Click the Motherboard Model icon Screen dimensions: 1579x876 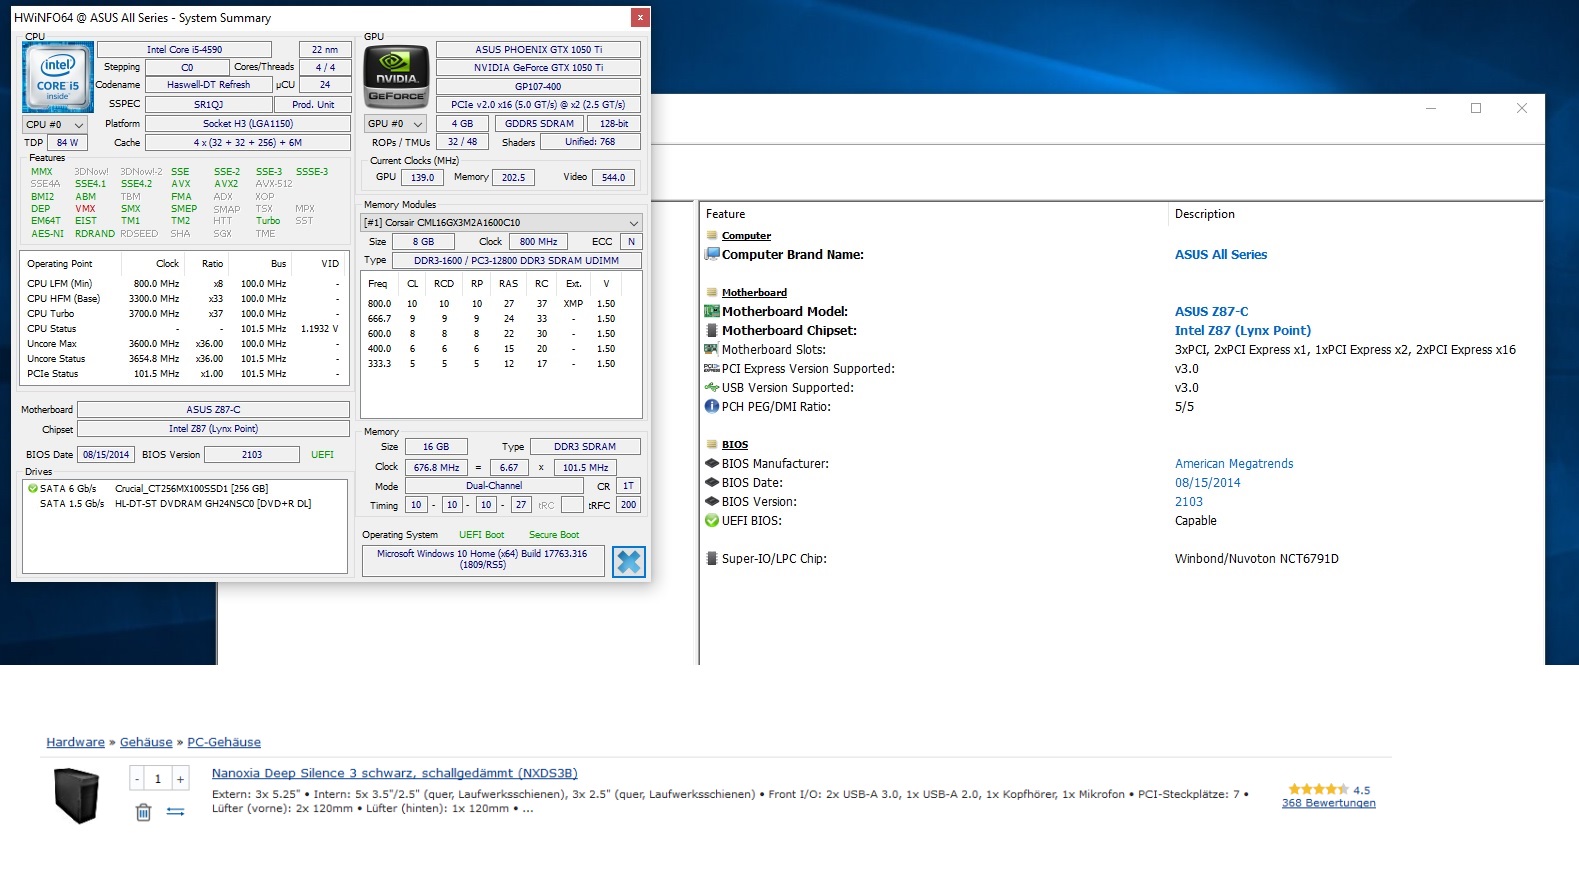tap(712, 311)
